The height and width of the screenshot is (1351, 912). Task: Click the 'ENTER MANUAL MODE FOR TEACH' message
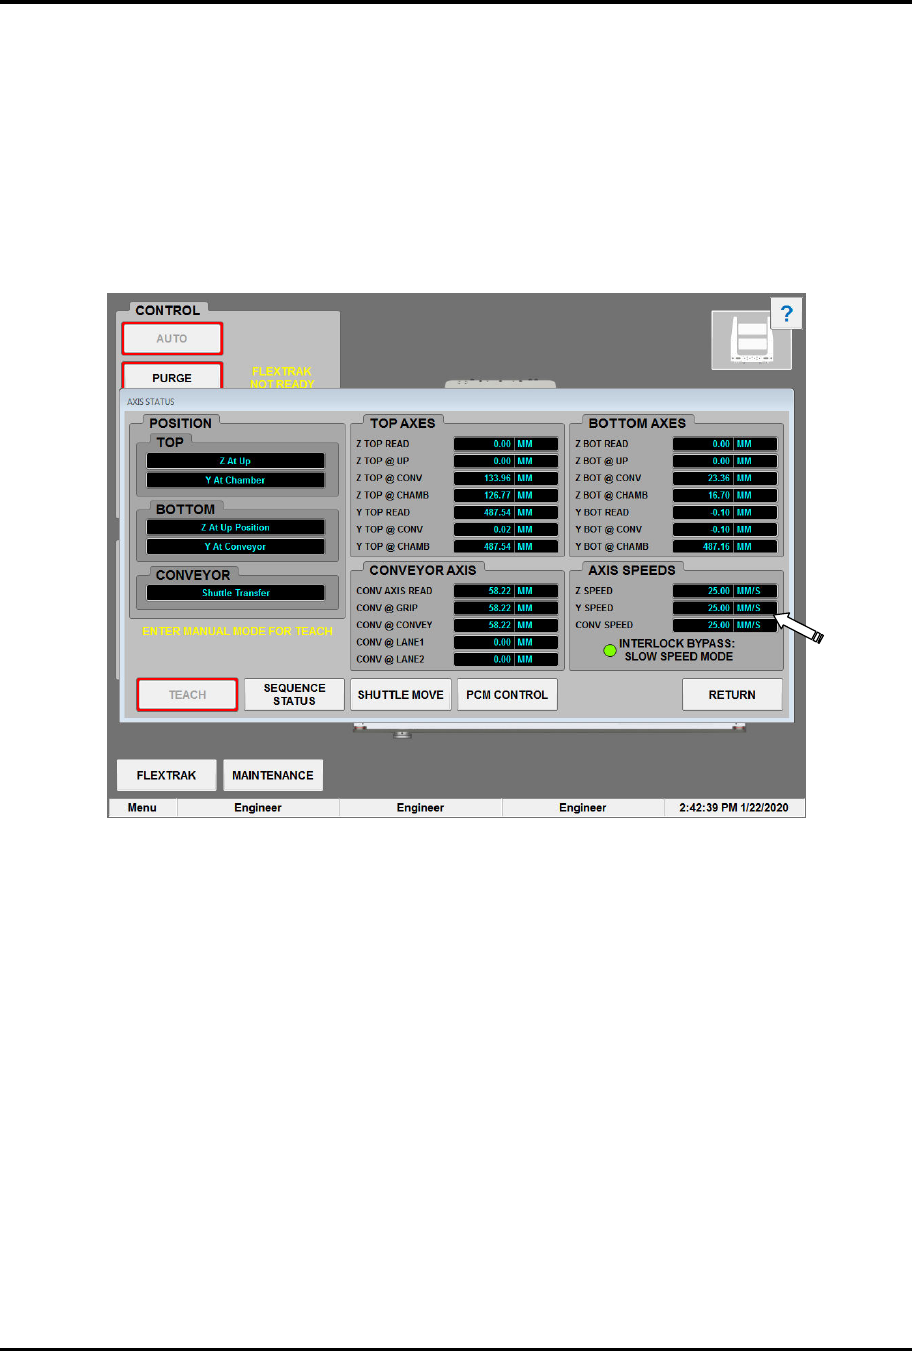[x=237, y=632]
